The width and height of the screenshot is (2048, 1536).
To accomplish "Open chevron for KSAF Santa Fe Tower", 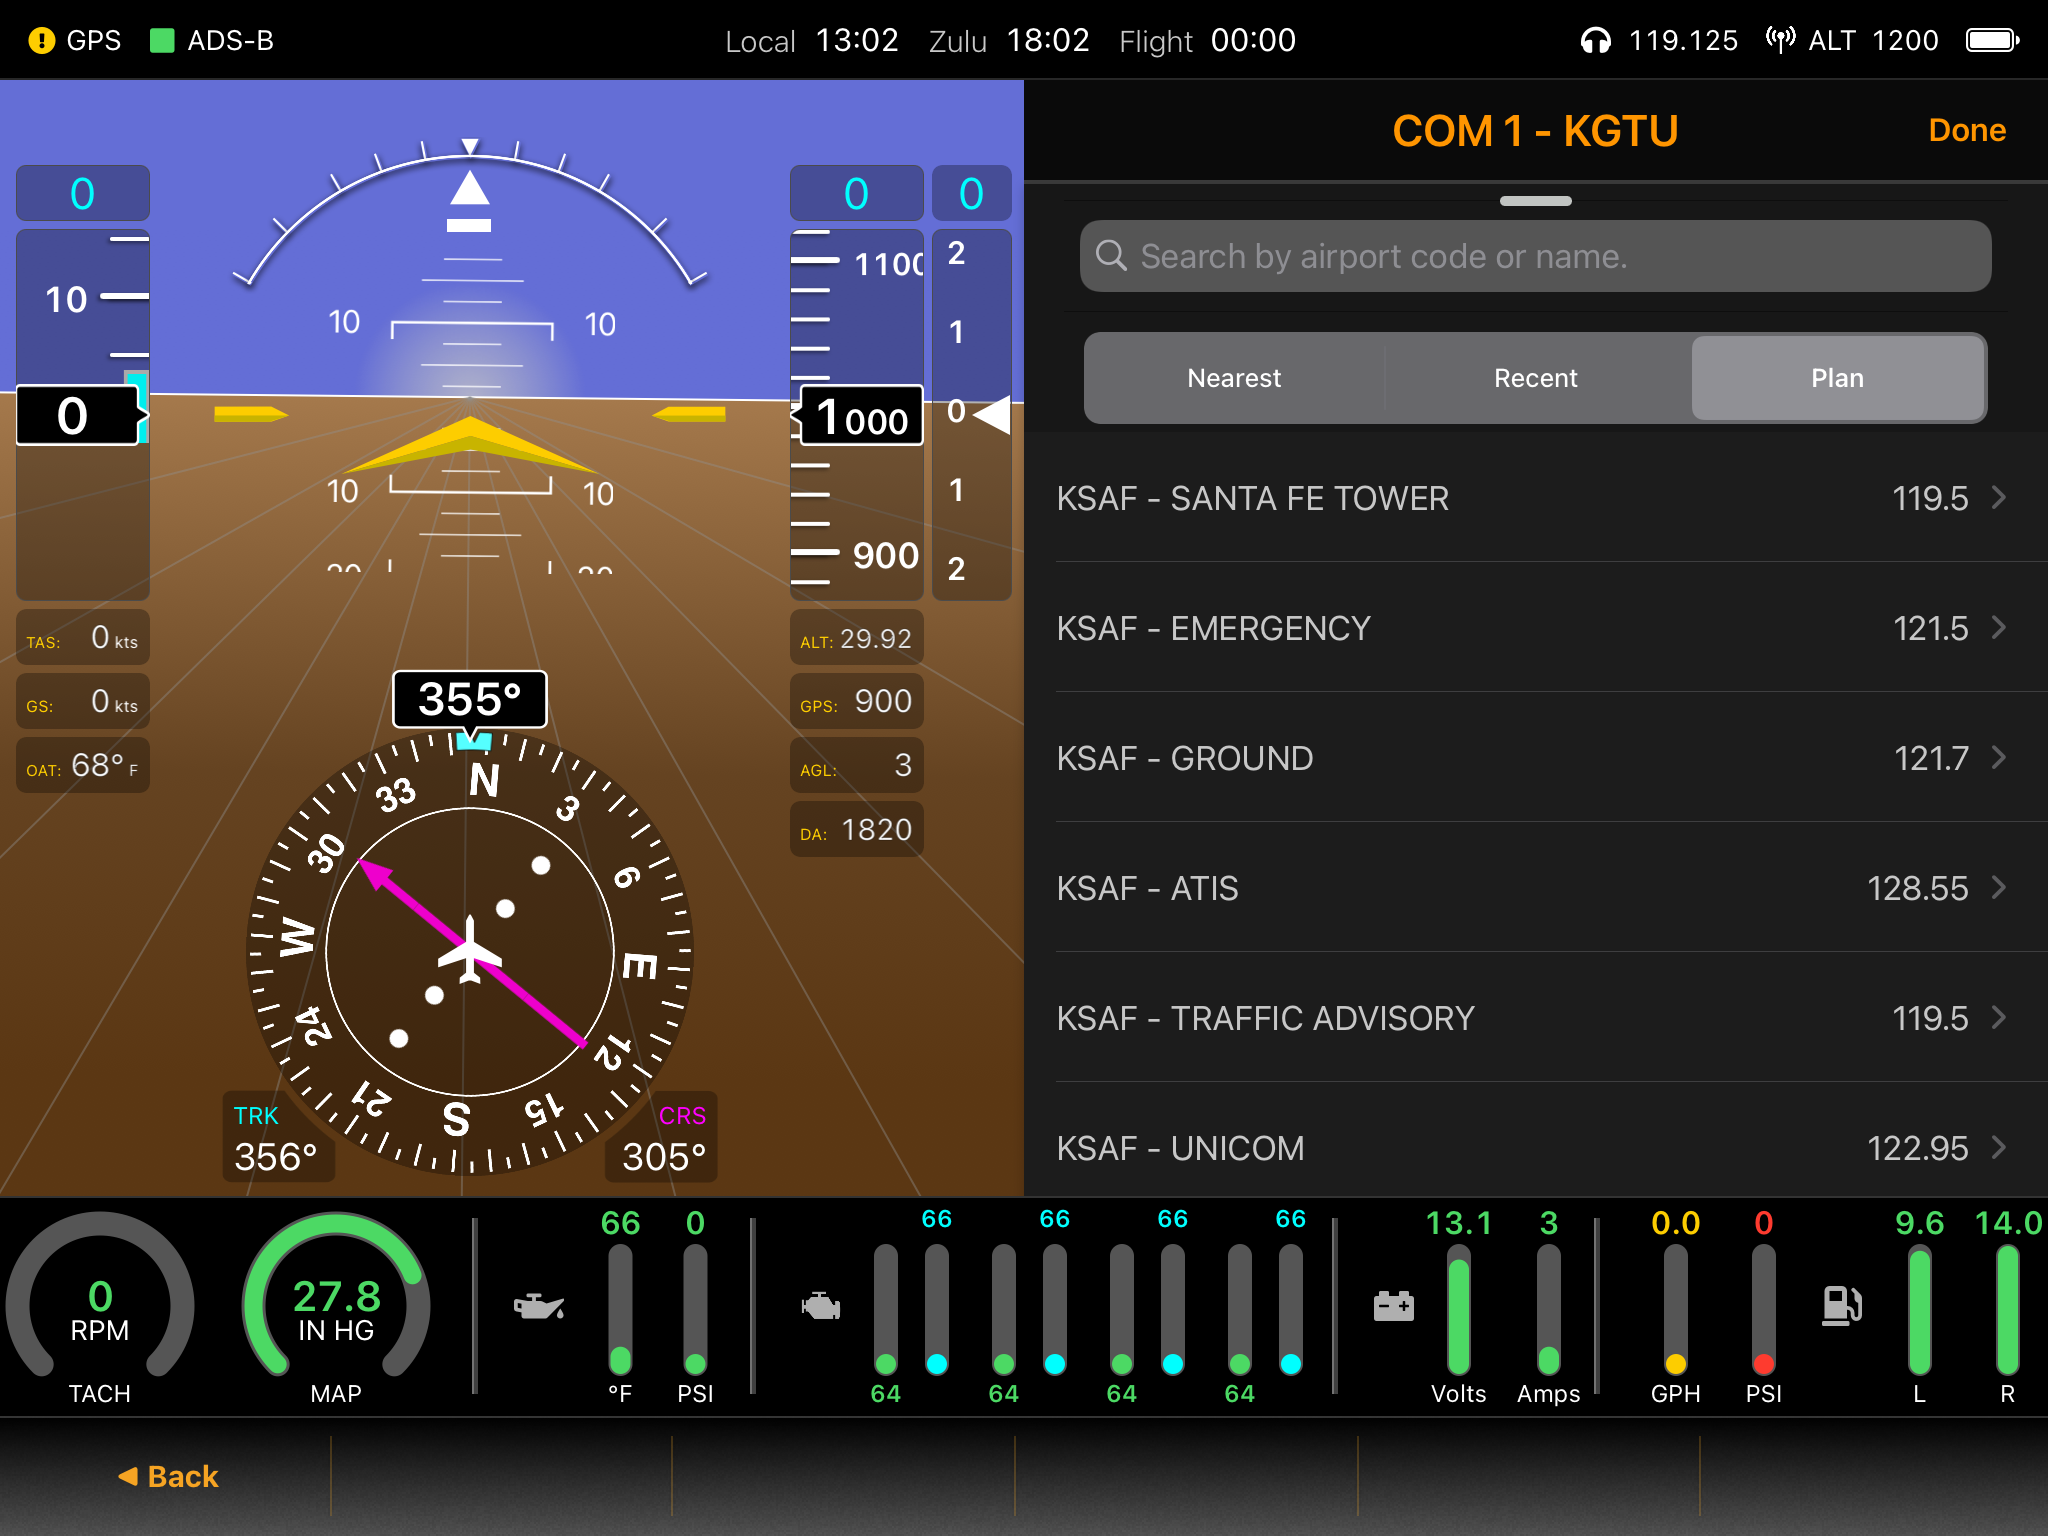I will tap(1998, 498).
